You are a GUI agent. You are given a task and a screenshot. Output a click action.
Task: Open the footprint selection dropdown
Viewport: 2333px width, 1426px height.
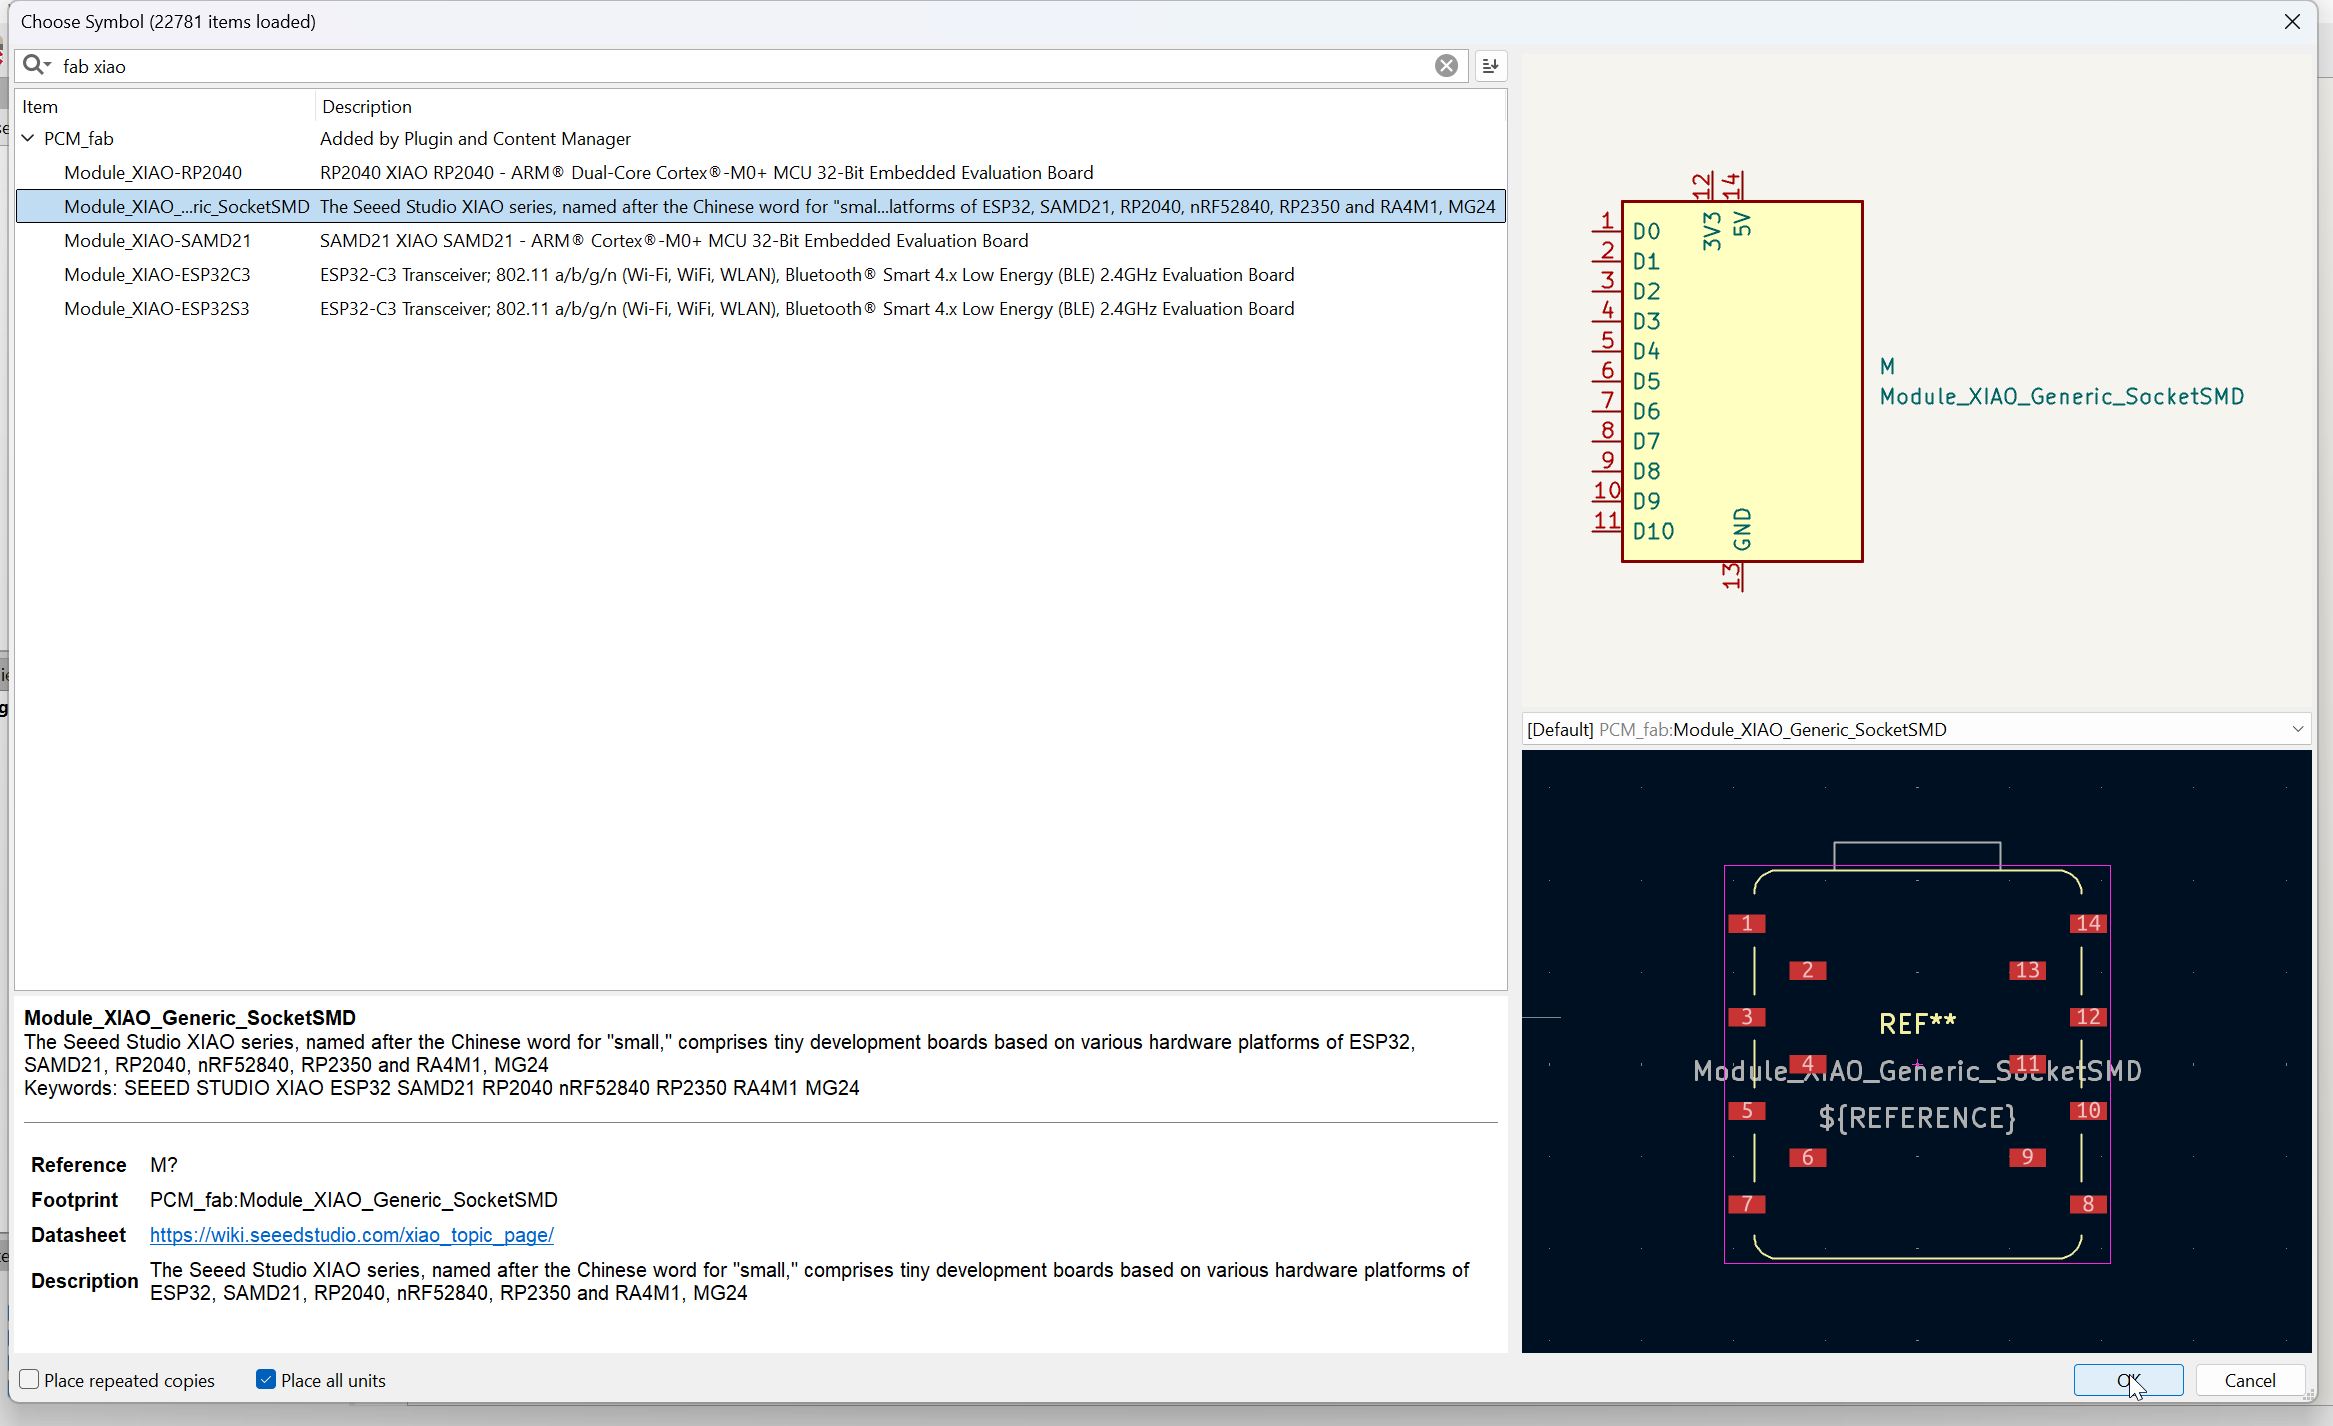(2297, 729)
